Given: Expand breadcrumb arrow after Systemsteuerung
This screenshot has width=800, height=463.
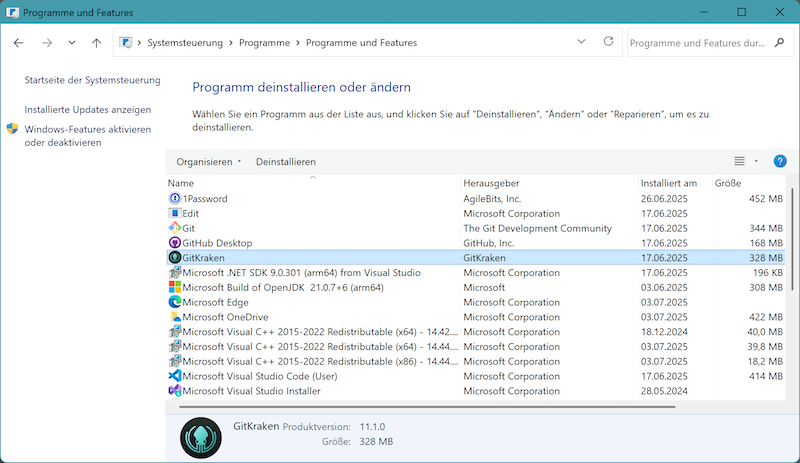Looking at the screenshot, I should pyautogui.click(x=231, y=43).
